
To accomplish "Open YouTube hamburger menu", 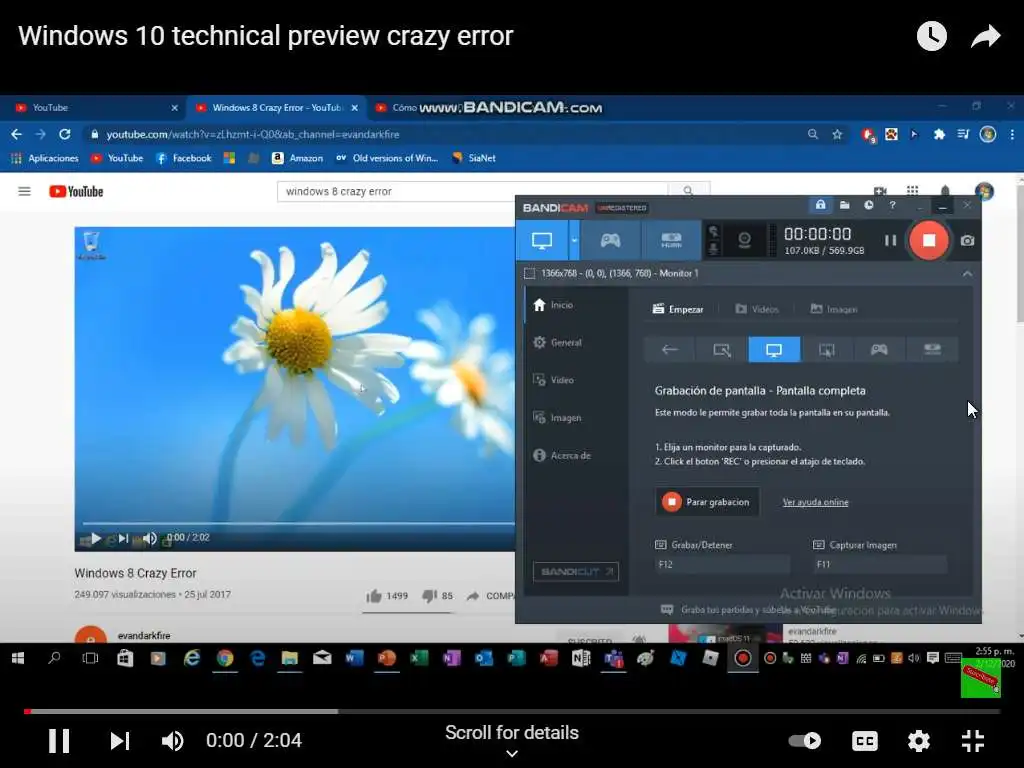I will coord(24,191).
